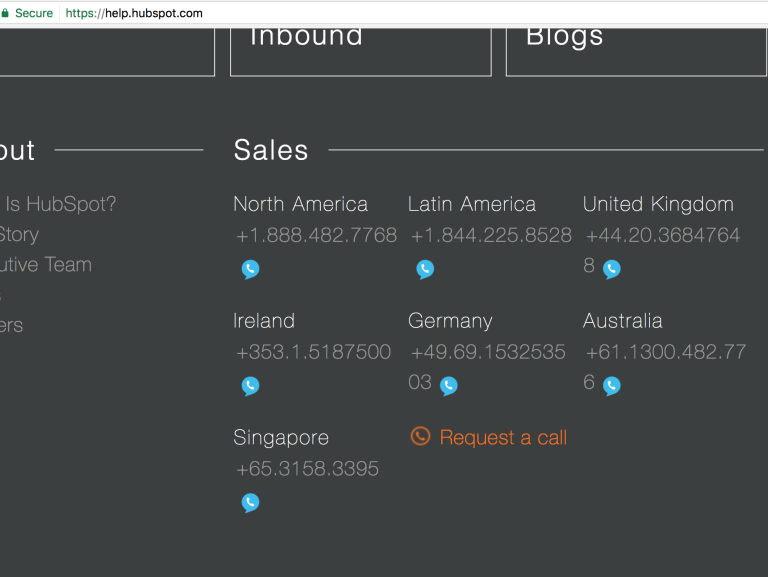Call the Singapore number +65.3158.3395
768x577 pixels.
click(x=307, y=470)
